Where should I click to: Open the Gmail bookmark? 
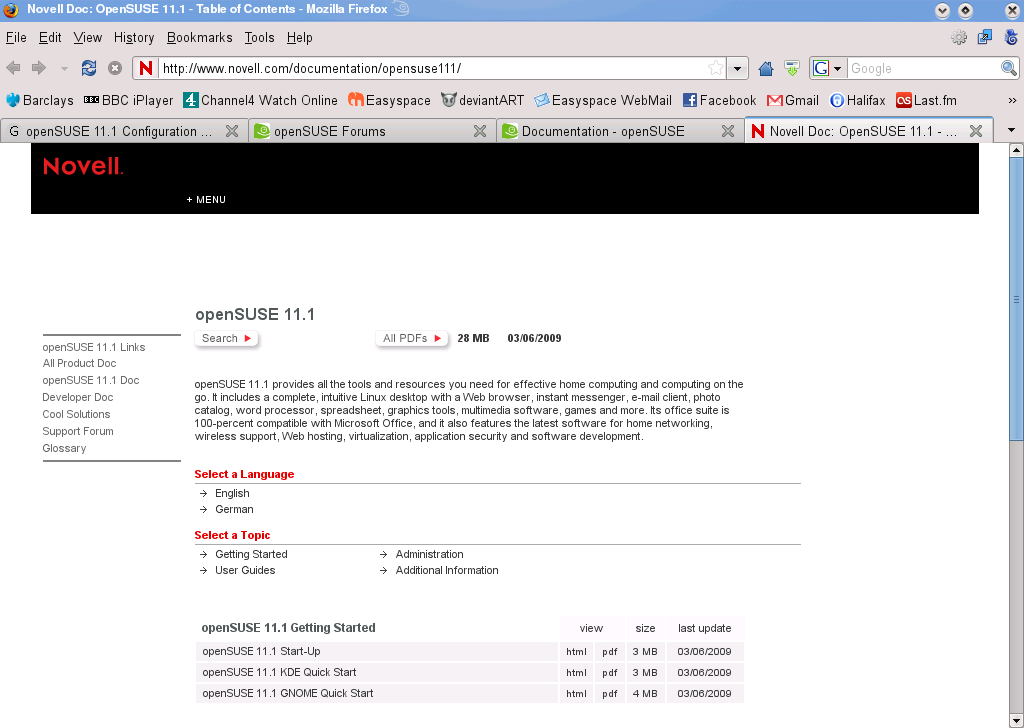click(793, 100)
